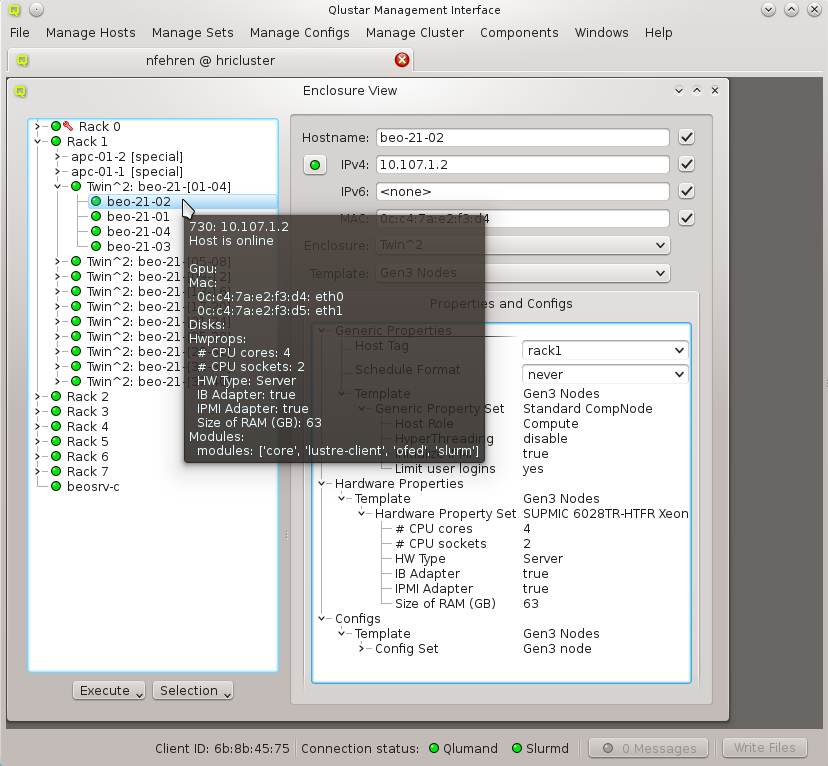828x766 pixels.
Task: Expand the Config Set node
Action: [362, 648]
